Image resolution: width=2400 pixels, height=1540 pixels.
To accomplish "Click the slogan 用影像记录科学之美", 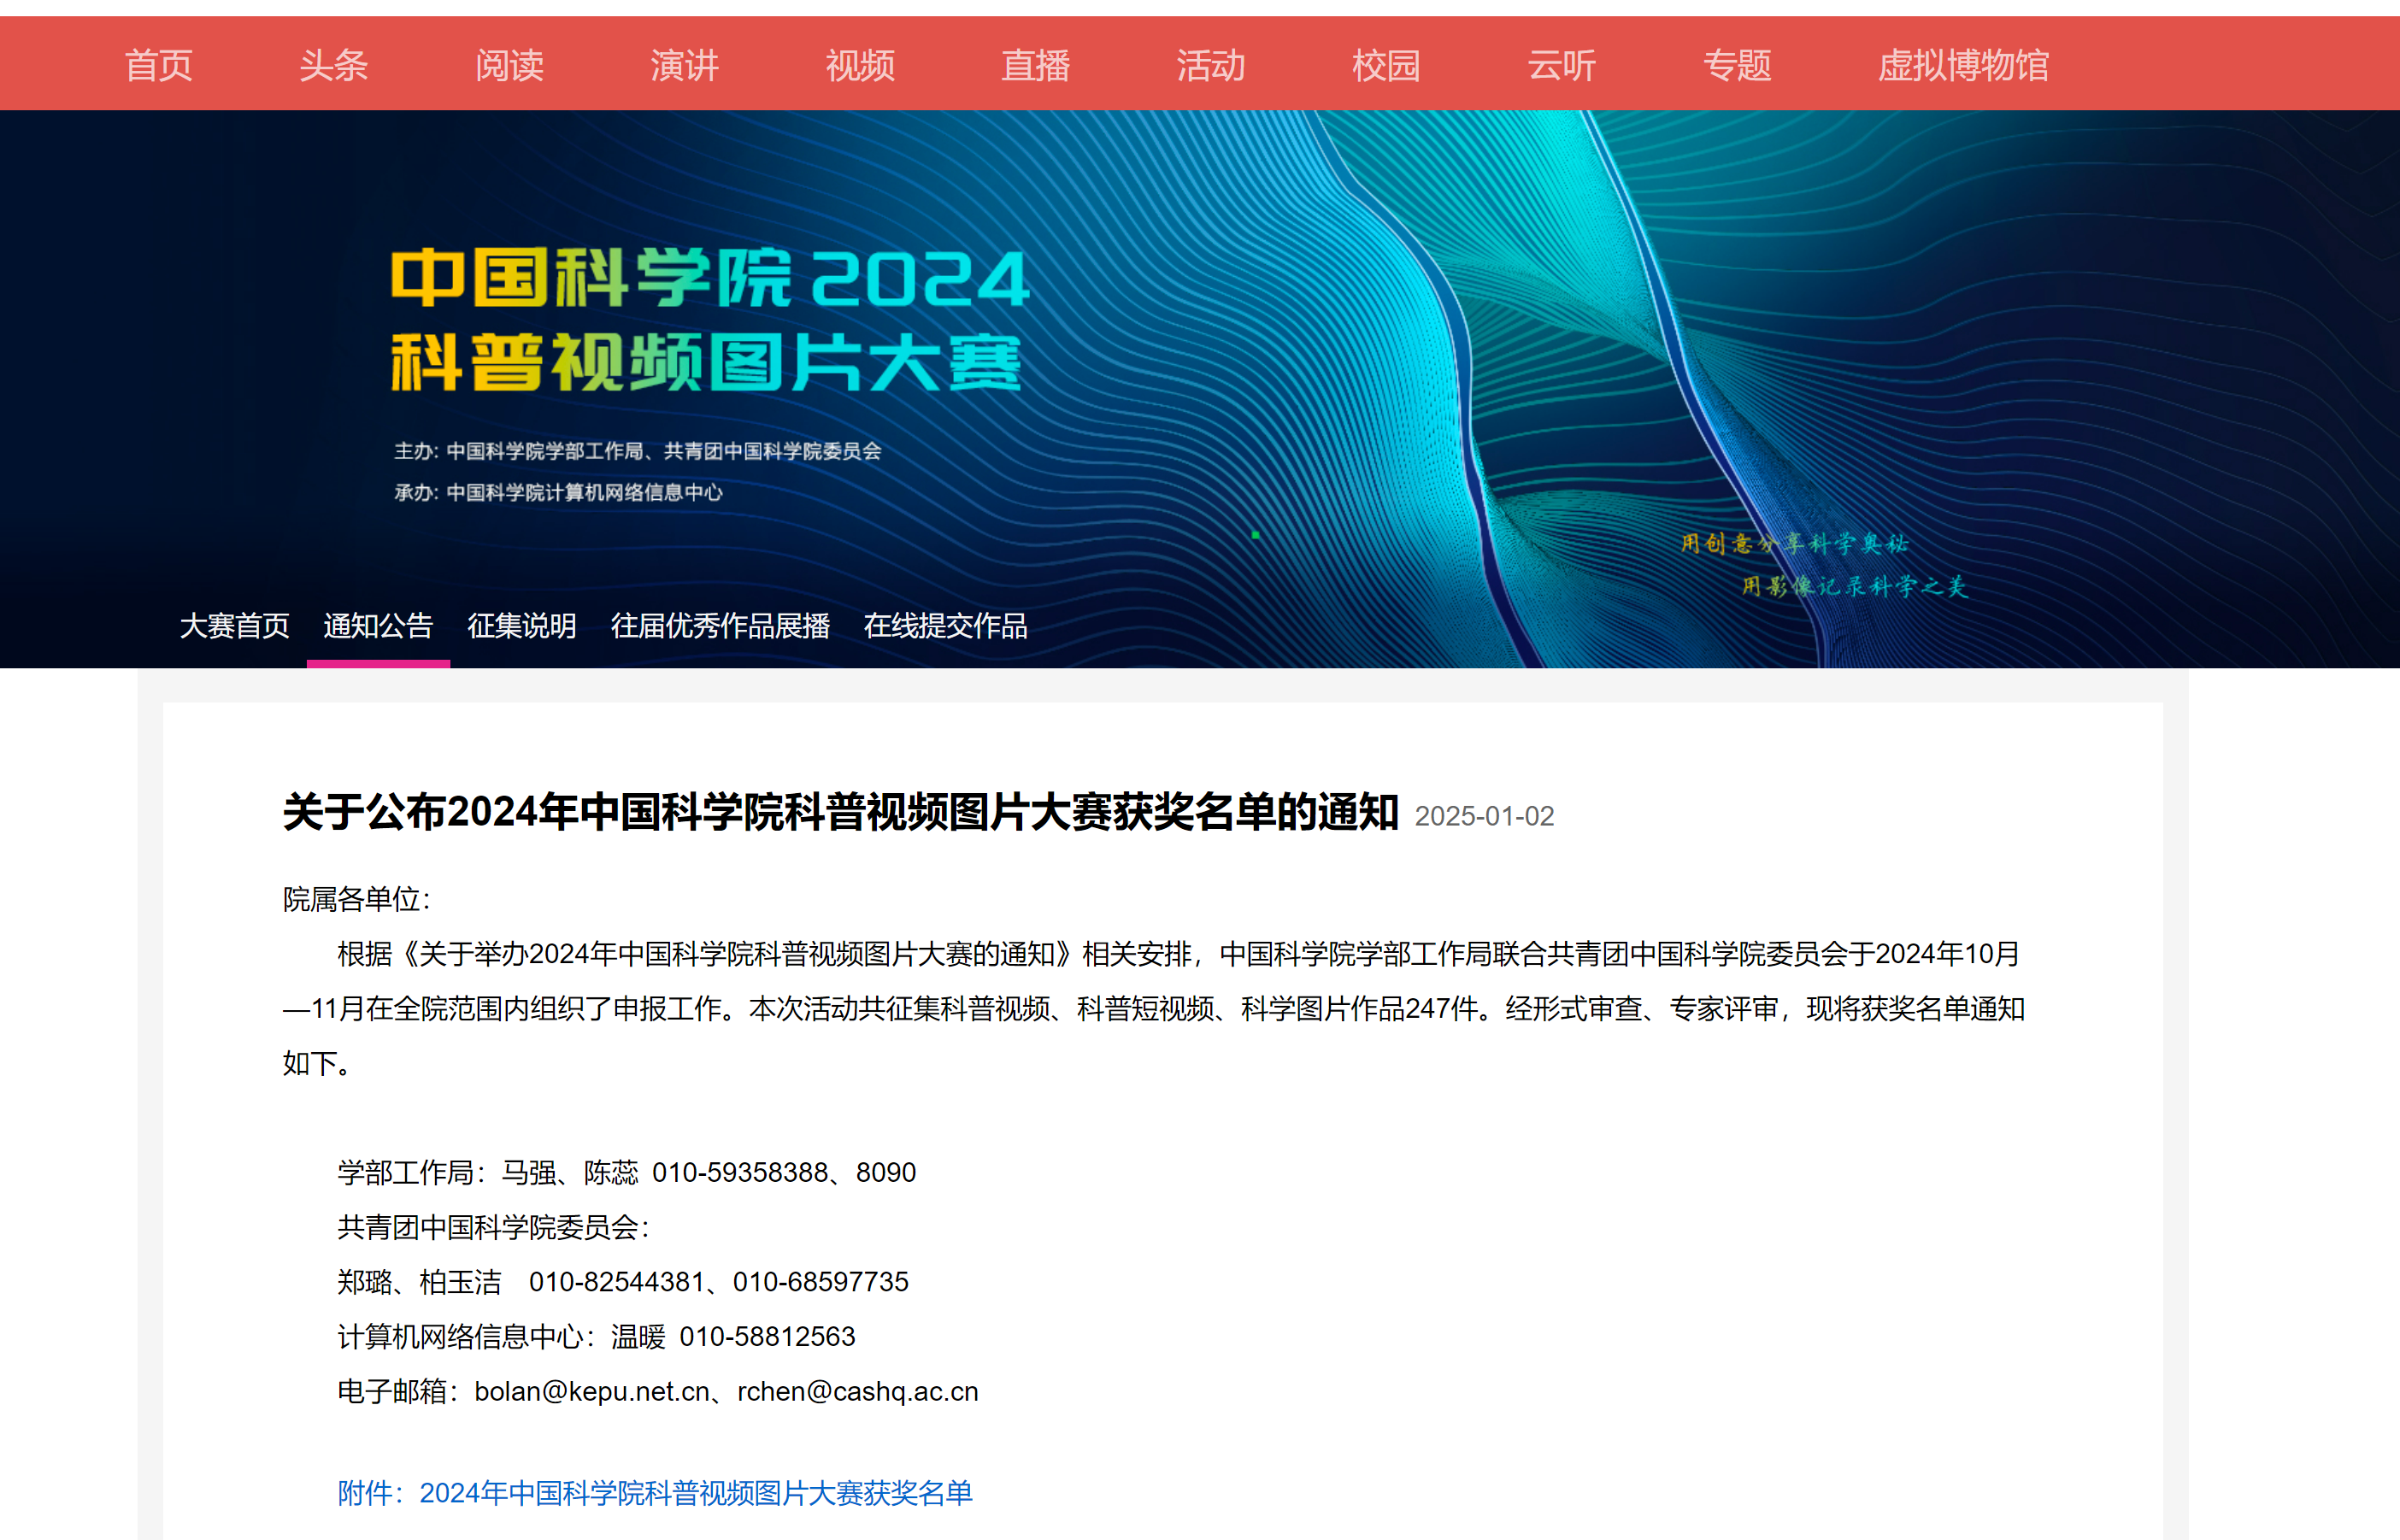I will point(1855,586).
